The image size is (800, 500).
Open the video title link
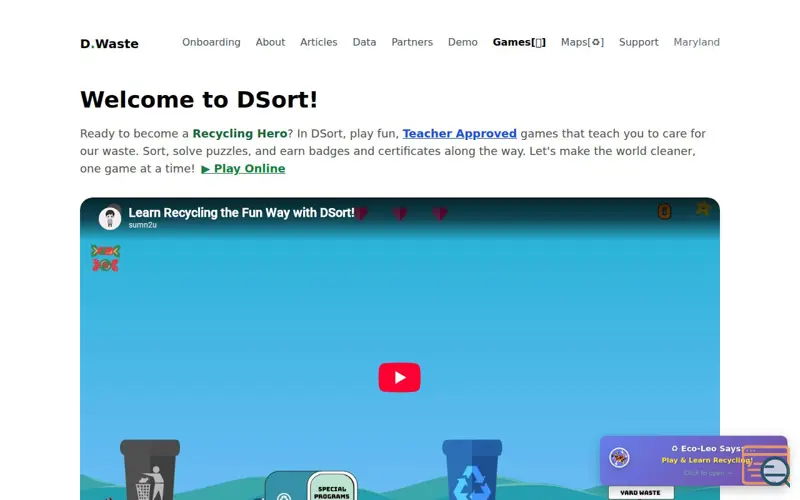pyautogui.click(x=241, y=213)
